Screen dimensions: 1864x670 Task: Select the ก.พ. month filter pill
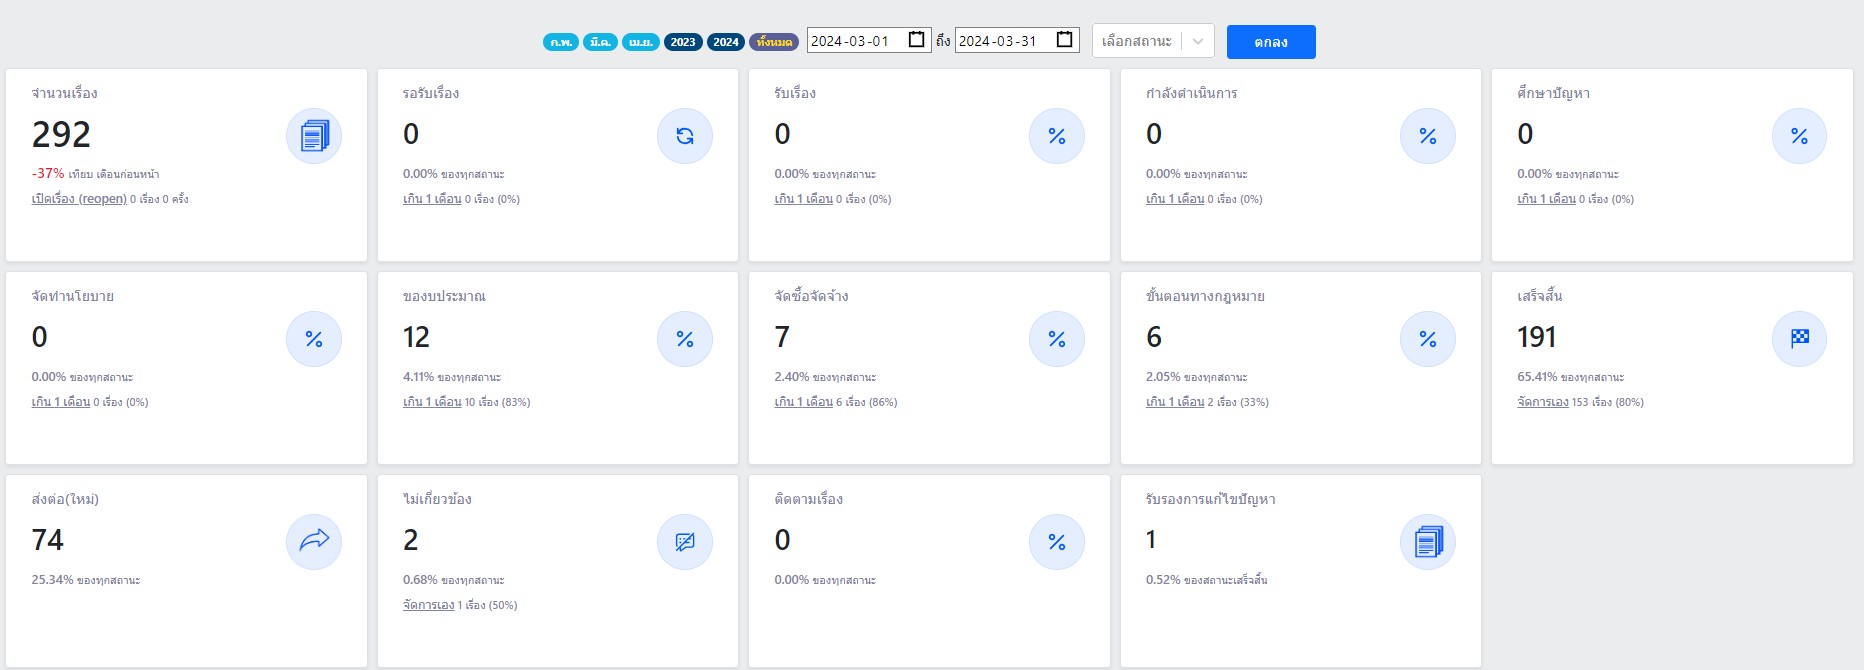561,42
